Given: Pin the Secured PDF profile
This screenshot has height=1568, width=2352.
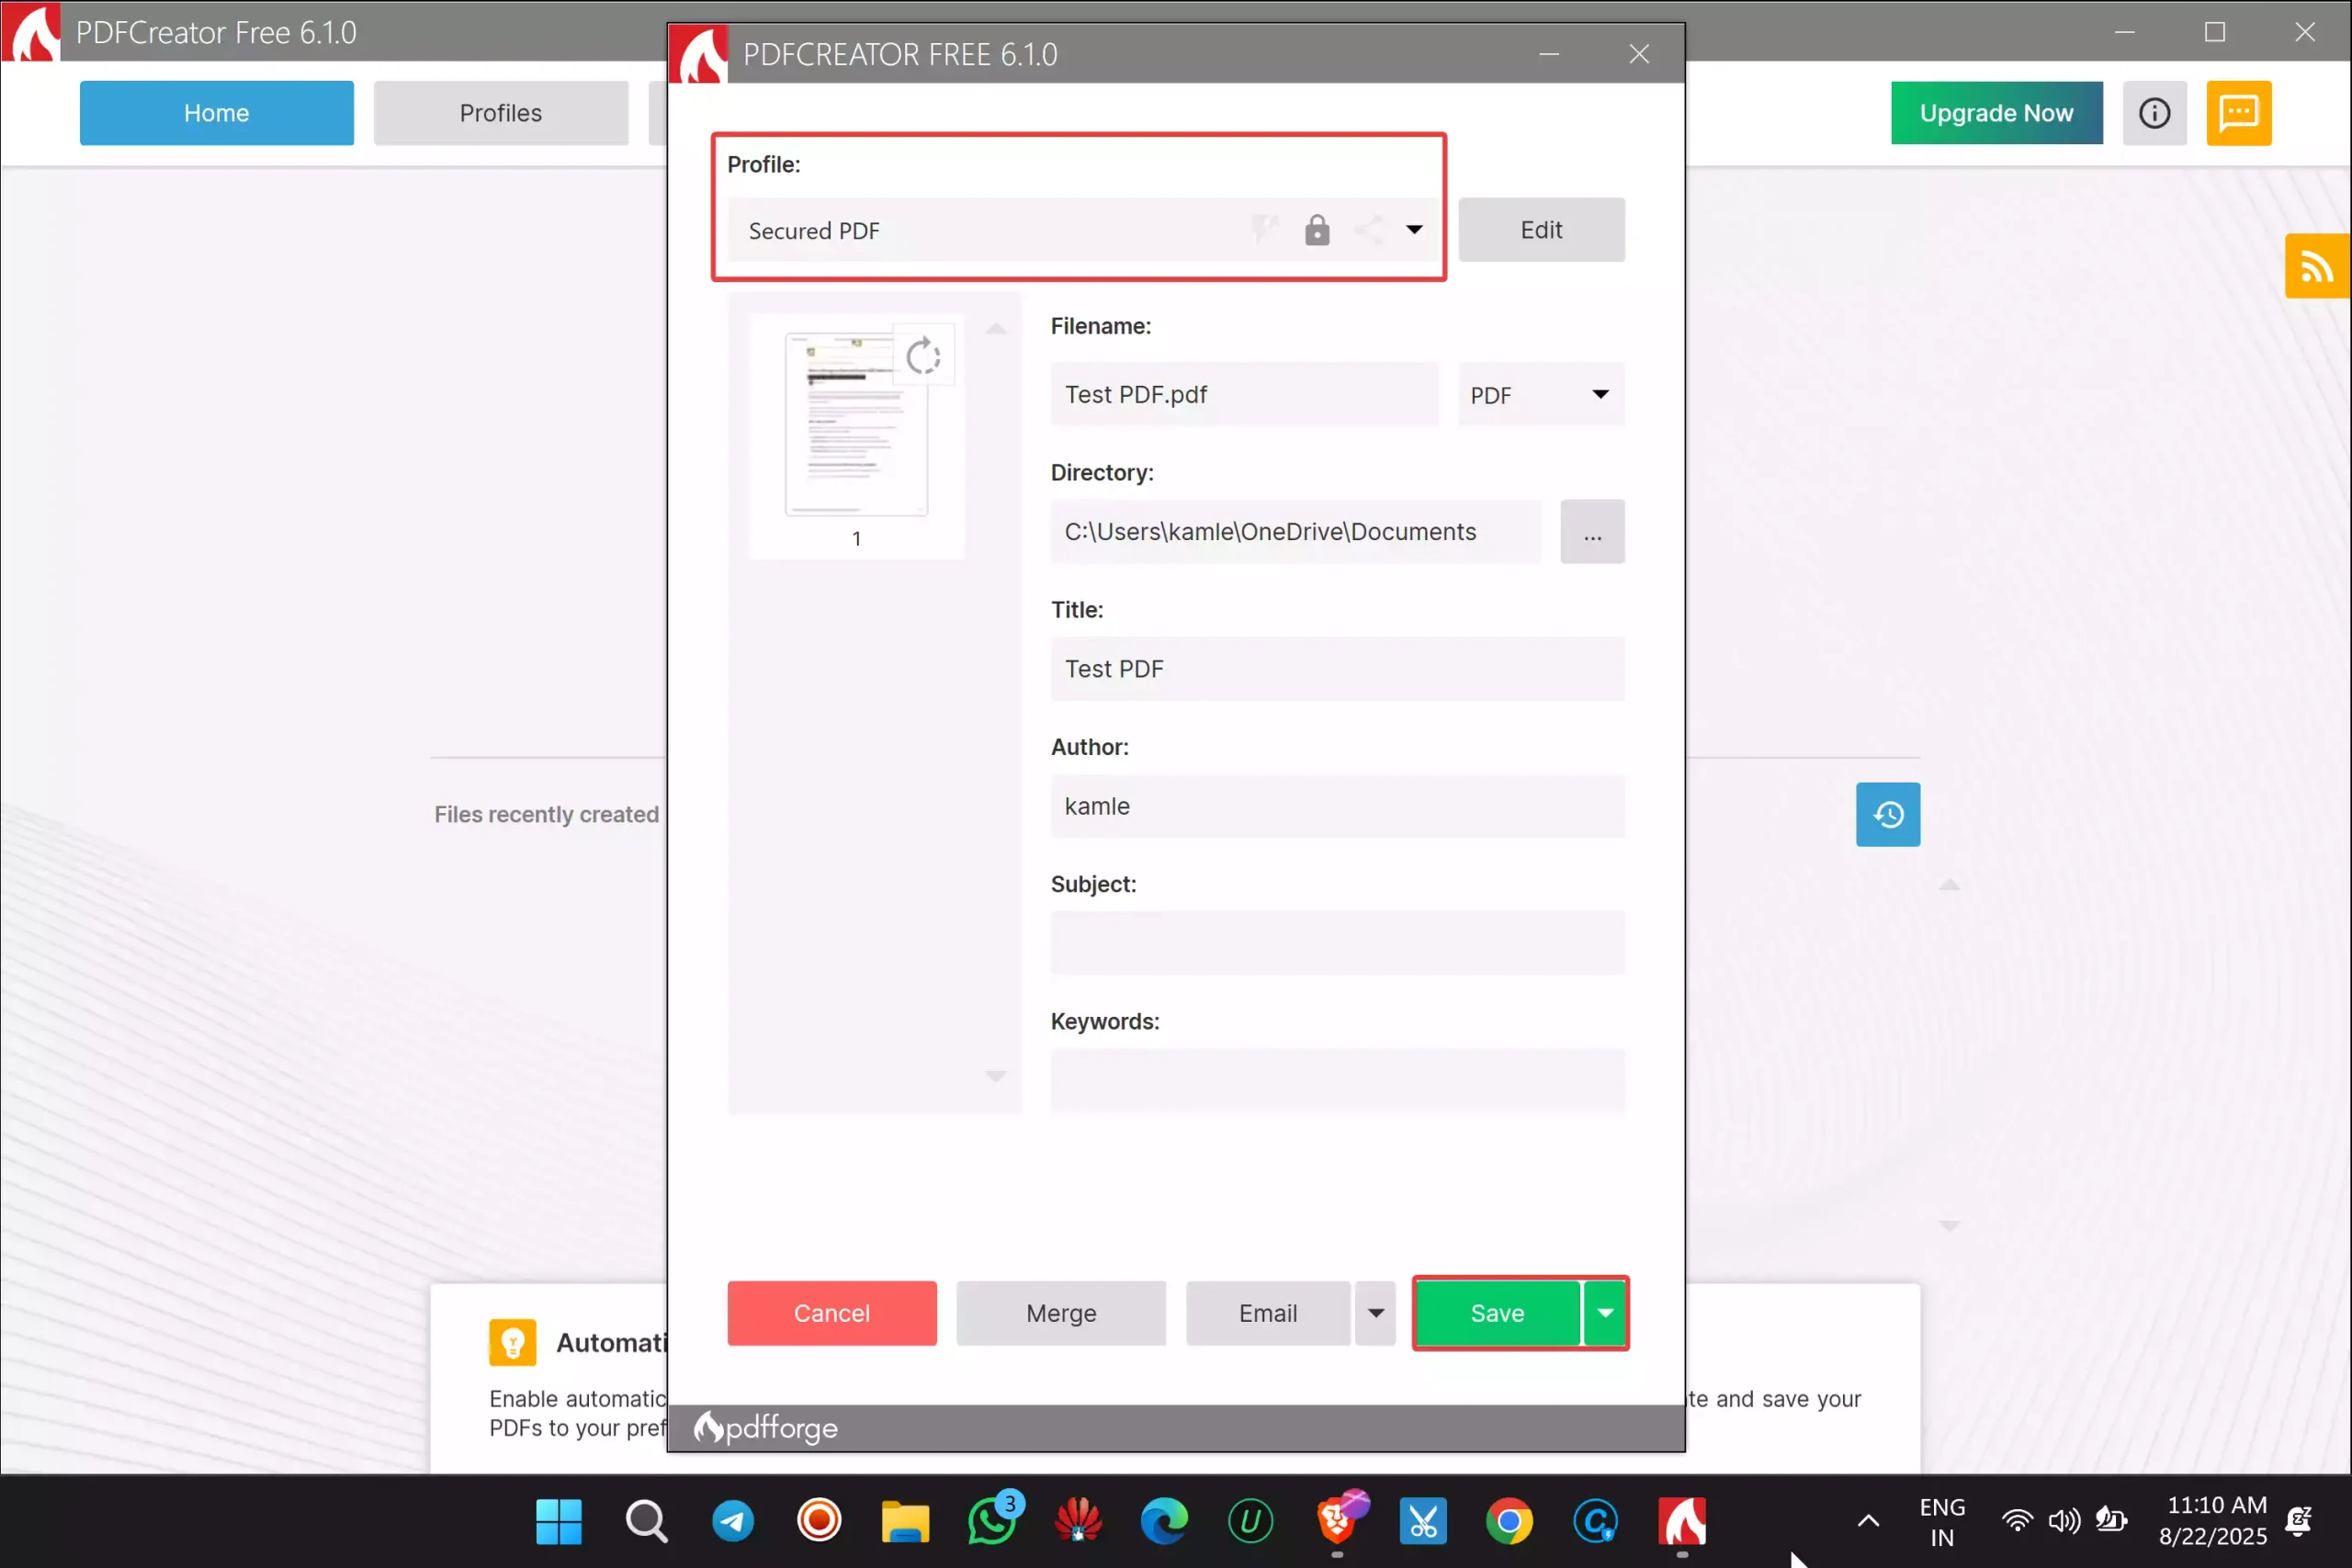Looking at the screenshot, I should pos(1265,229).
